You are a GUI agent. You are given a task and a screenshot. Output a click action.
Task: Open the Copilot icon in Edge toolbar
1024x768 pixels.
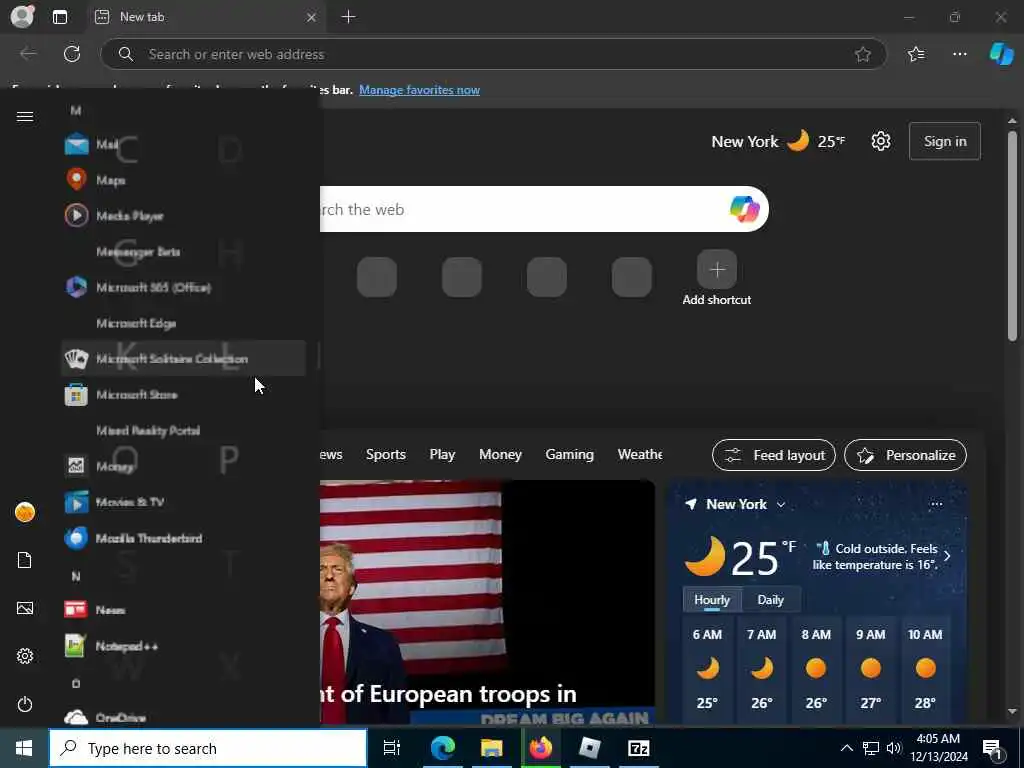click(x=1001, y=54)
